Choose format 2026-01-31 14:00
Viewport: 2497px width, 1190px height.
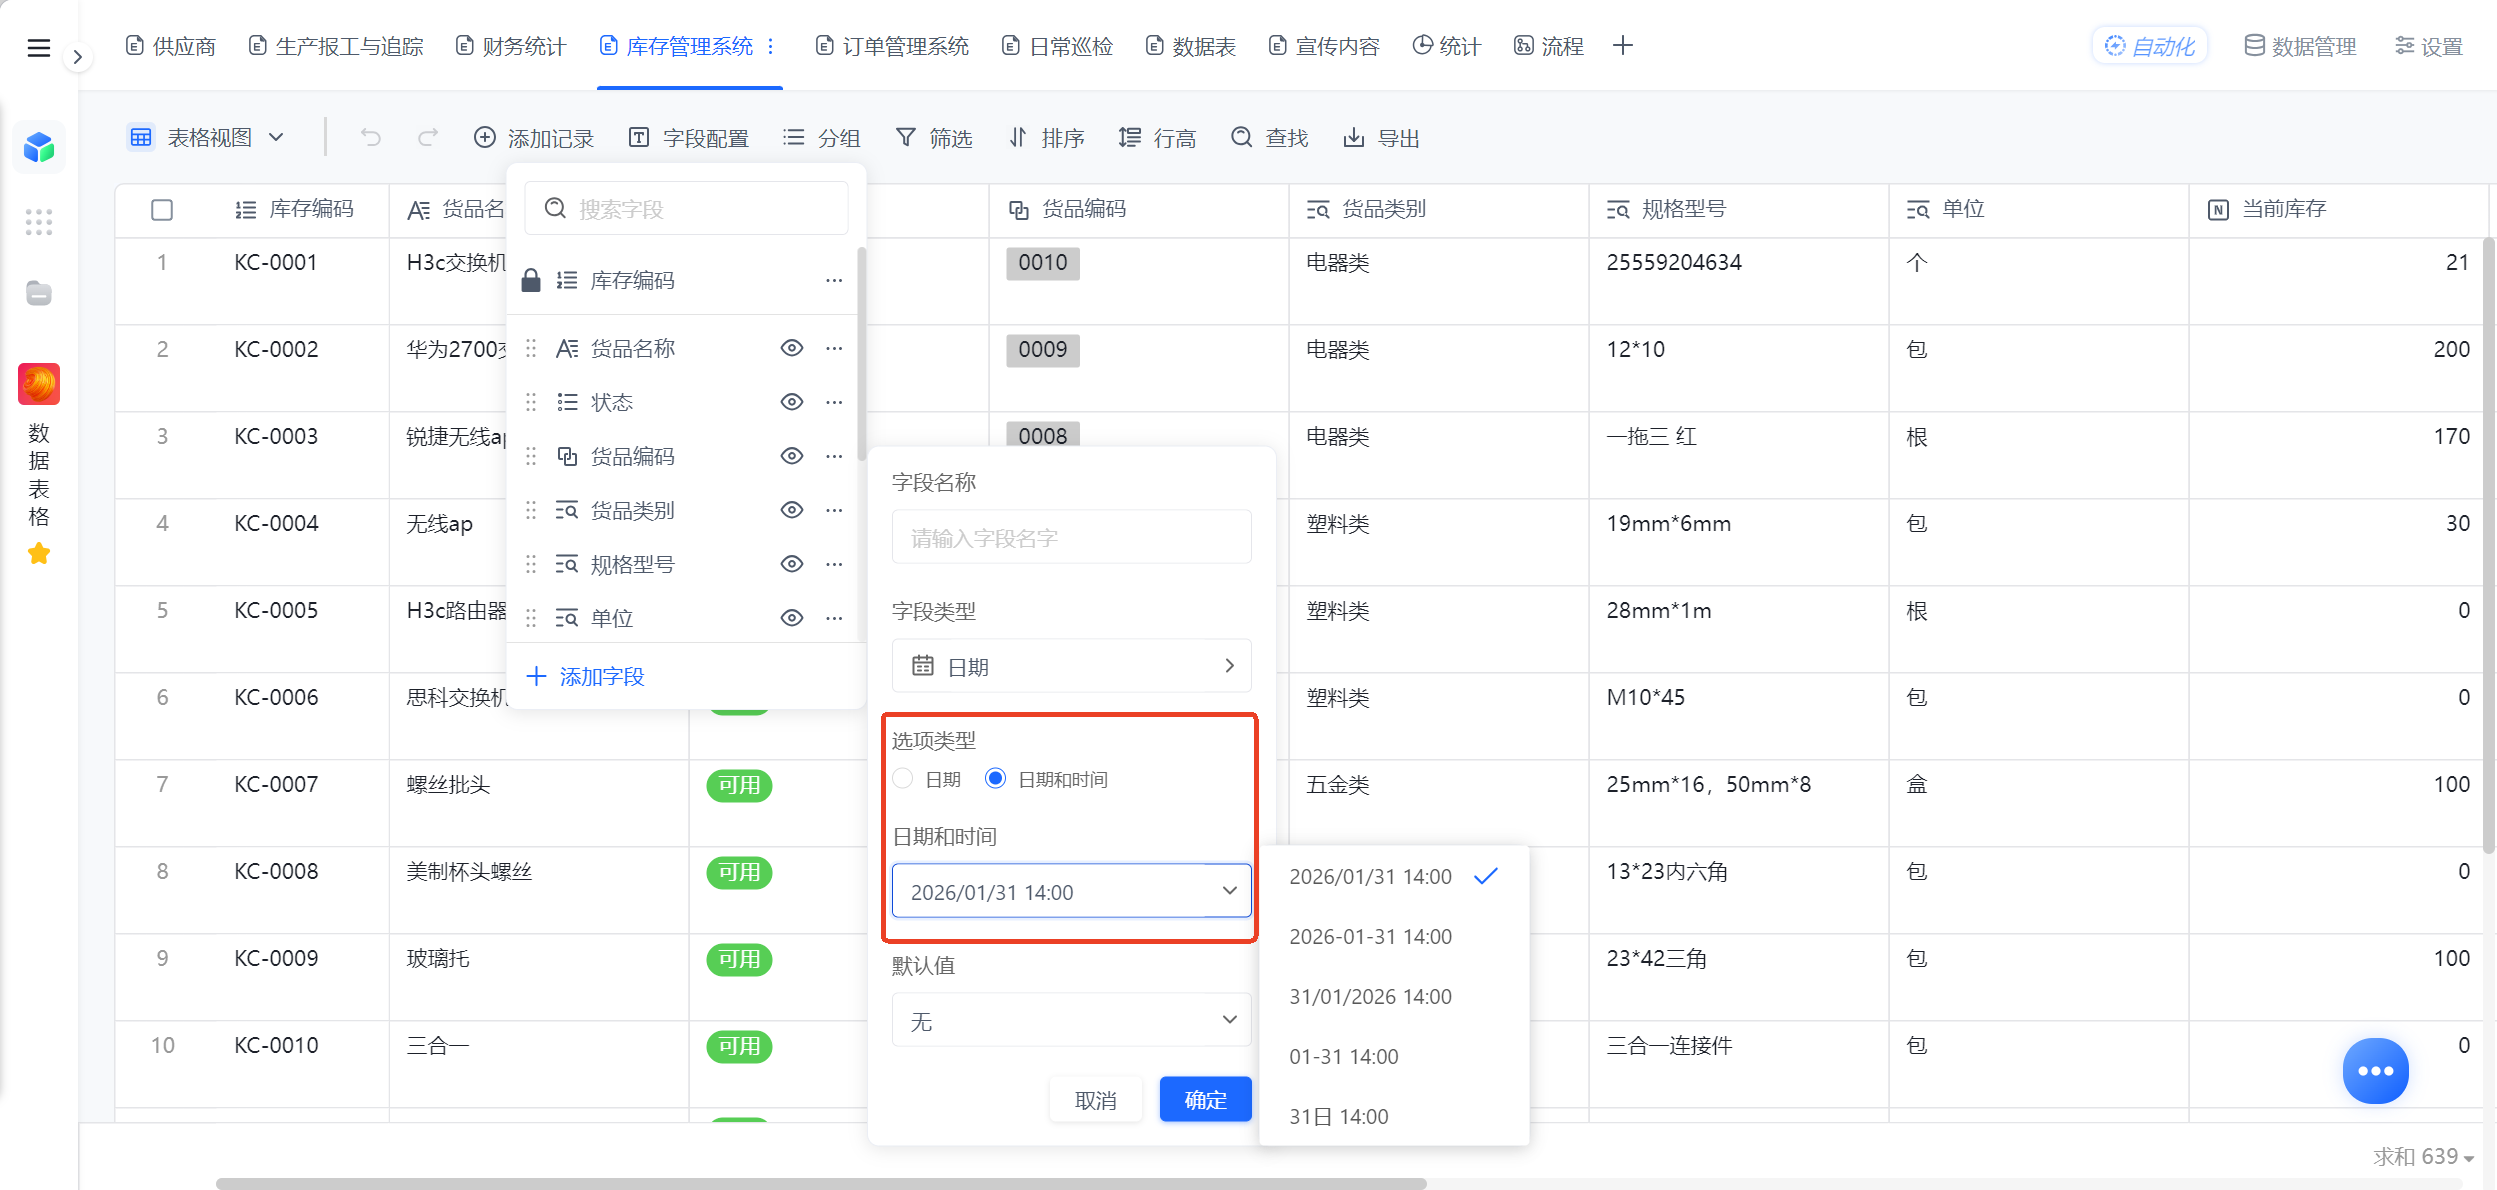pyautogui.click(x=1394, y=936)
